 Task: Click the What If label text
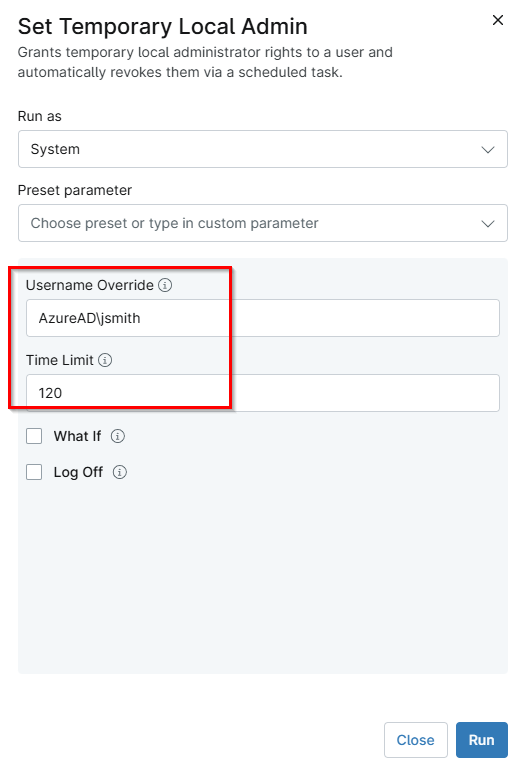(x=77, y=436)
